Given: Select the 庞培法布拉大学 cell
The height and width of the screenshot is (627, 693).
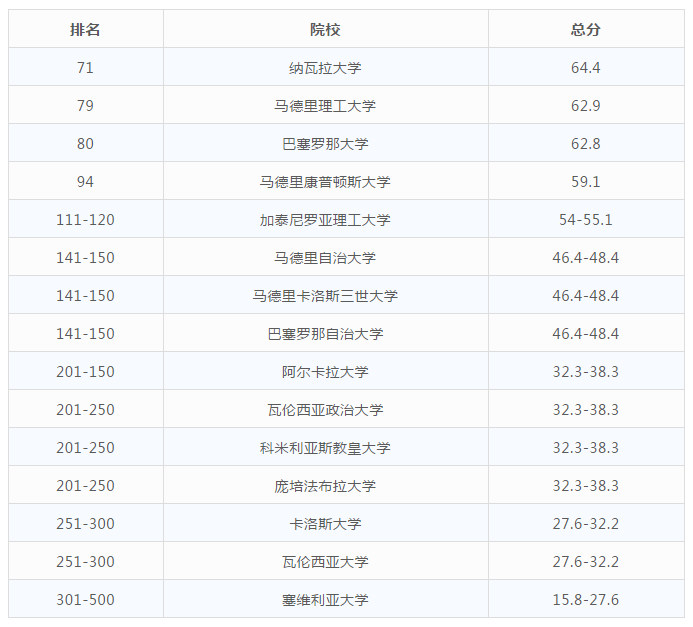Looking at the screenshot, I should coord(325,486).
